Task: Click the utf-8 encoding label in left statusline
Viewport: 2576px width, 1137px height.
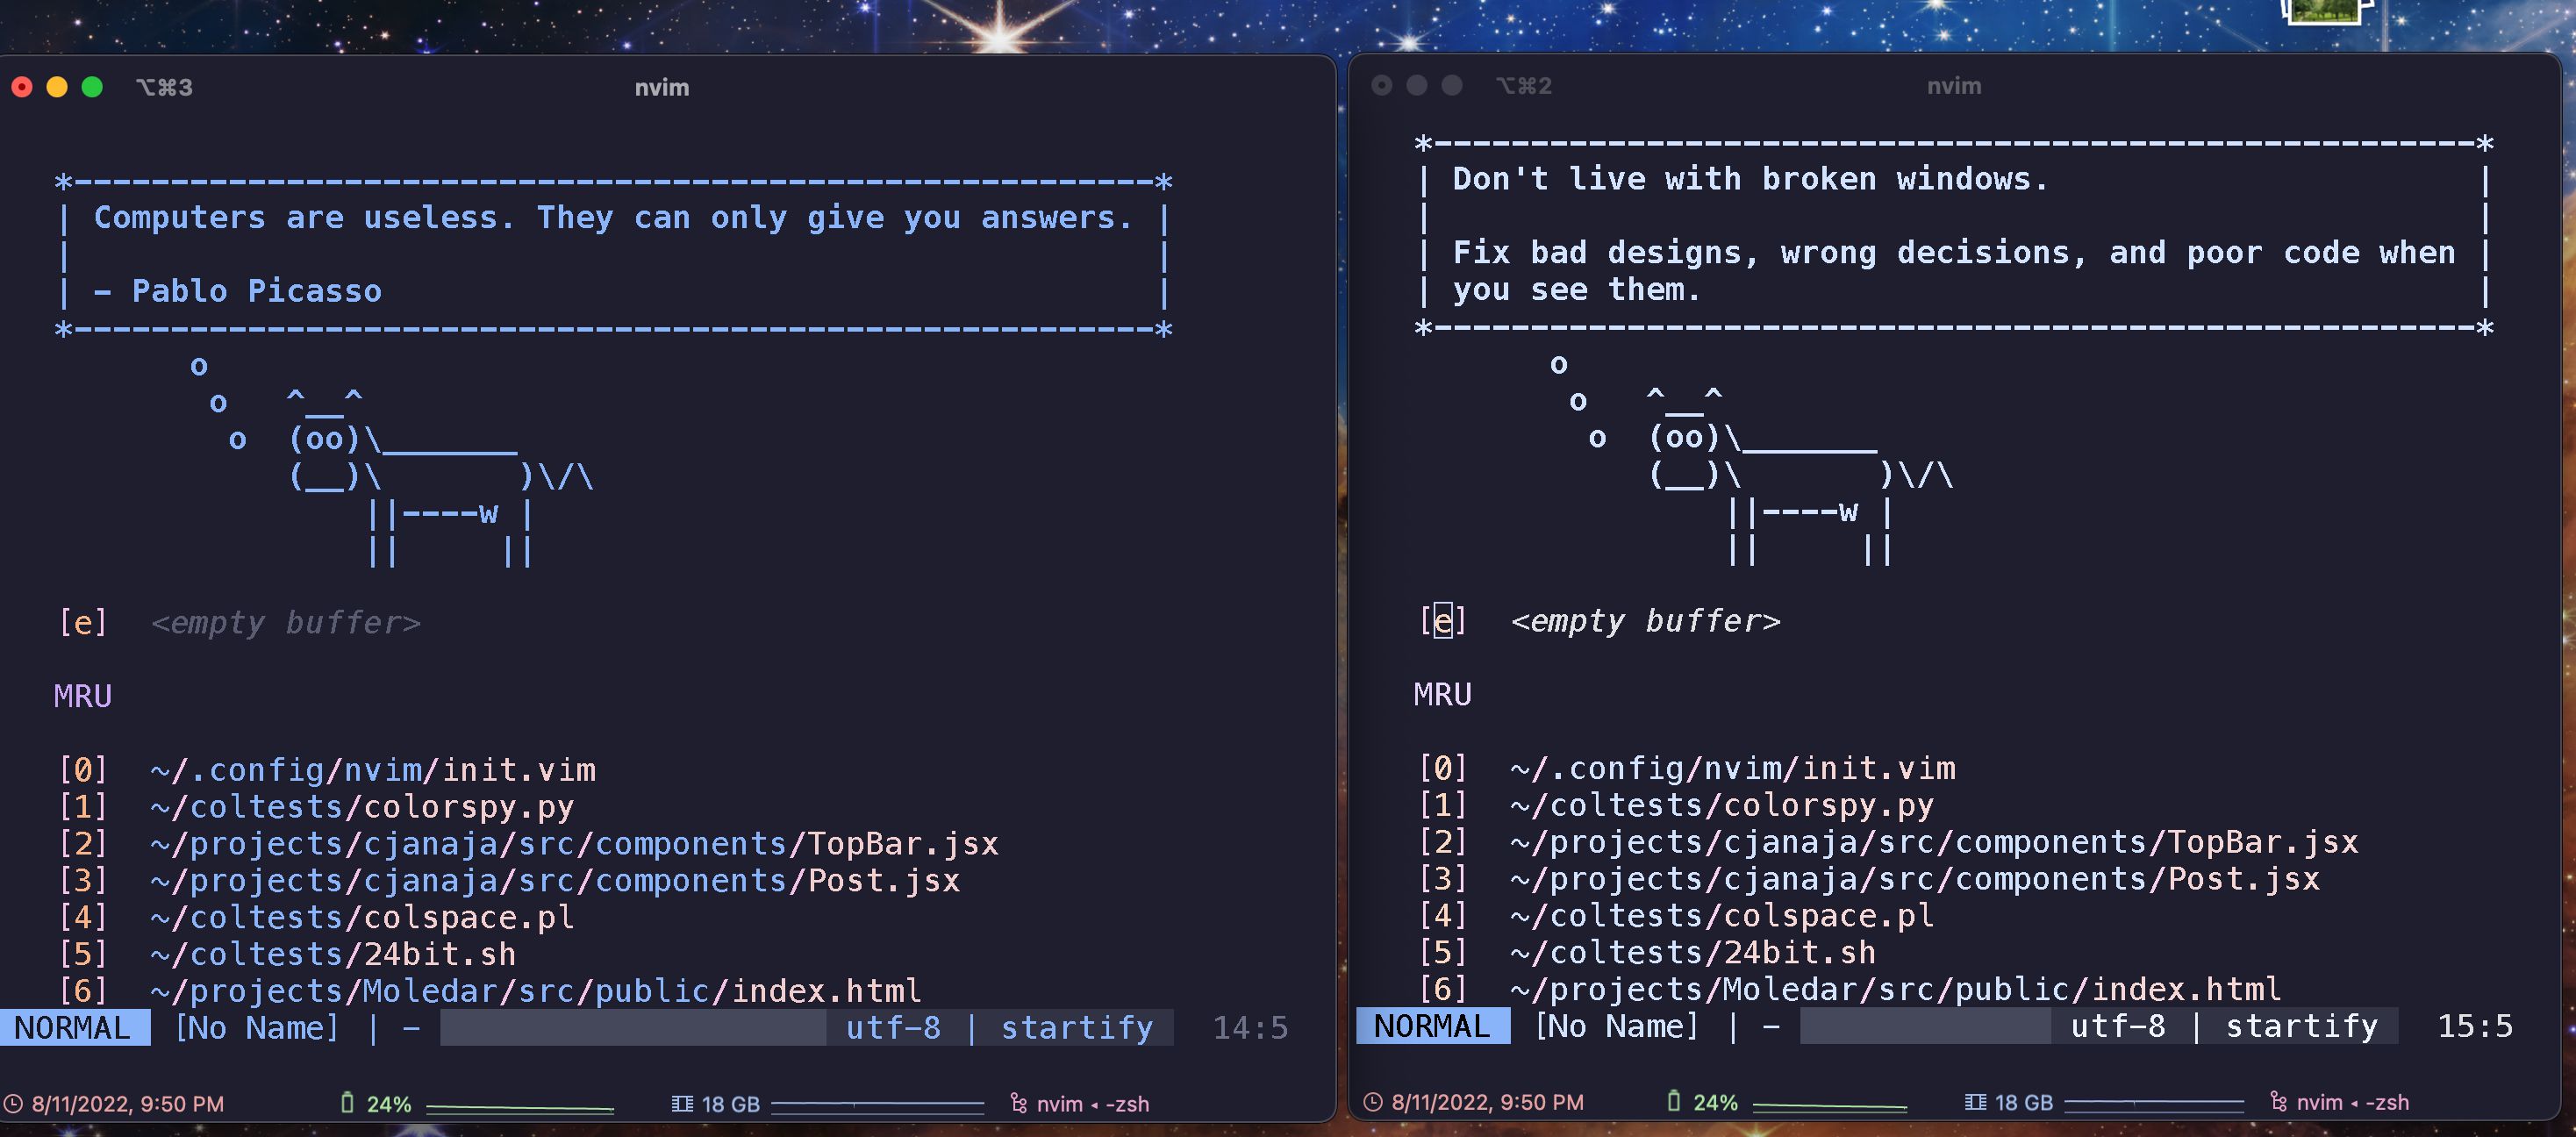Action: (893, 1027)
